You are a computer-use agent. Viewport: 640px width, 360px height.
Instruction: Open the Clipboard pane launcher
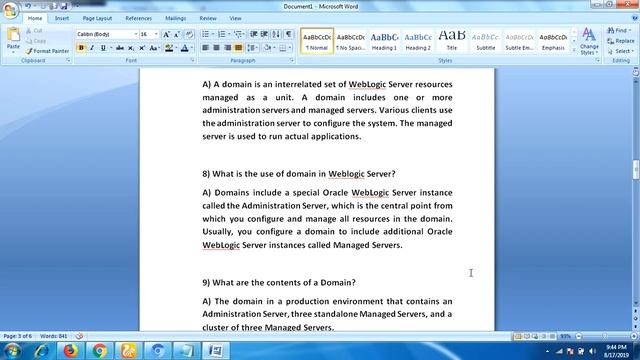click(68, 60)
